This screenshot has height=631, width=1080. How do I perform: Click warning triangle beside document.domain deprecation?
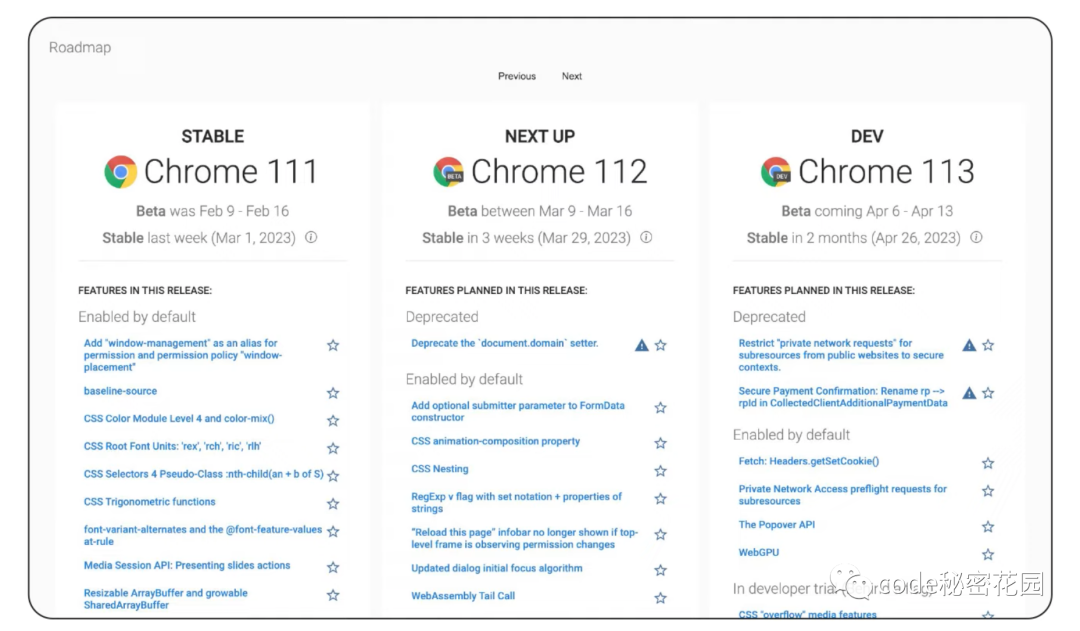pos(641,345)
